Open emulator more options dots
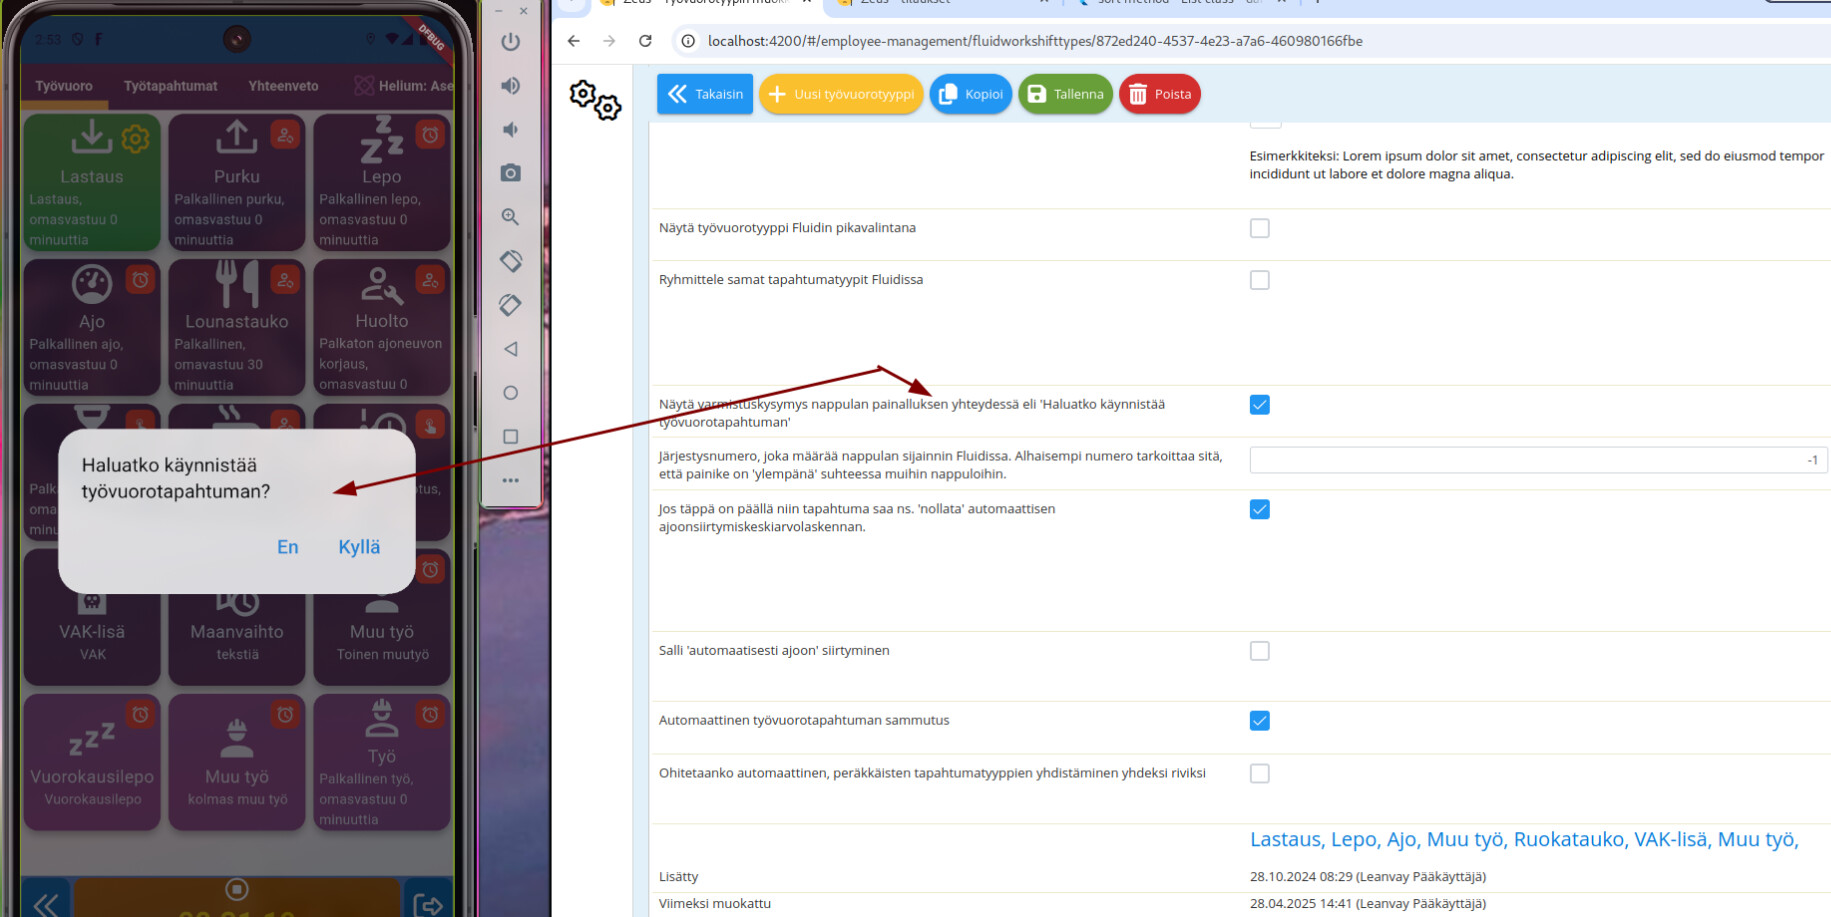Viewport: 1831px width, 917px height. (x=510, y=481)
